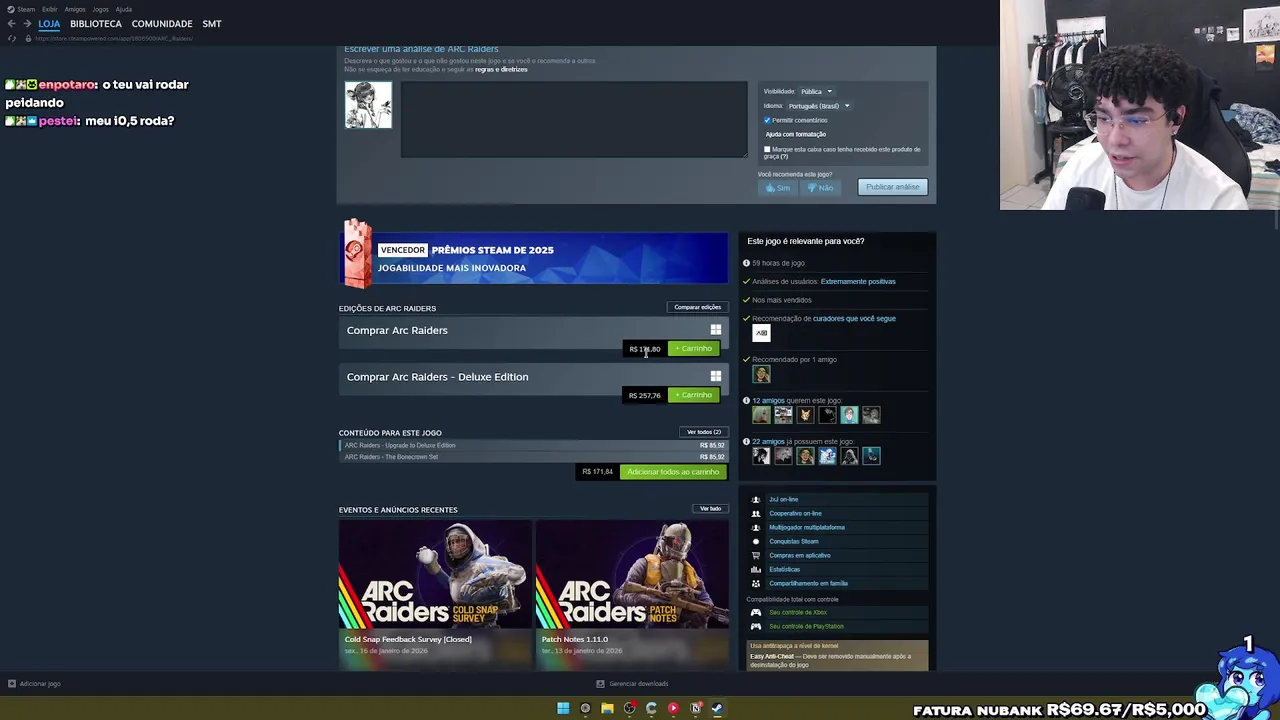Switch to the BIBLIOTECA tab
The width and height of the screenshot is (1280, 720).
point(96,24)
